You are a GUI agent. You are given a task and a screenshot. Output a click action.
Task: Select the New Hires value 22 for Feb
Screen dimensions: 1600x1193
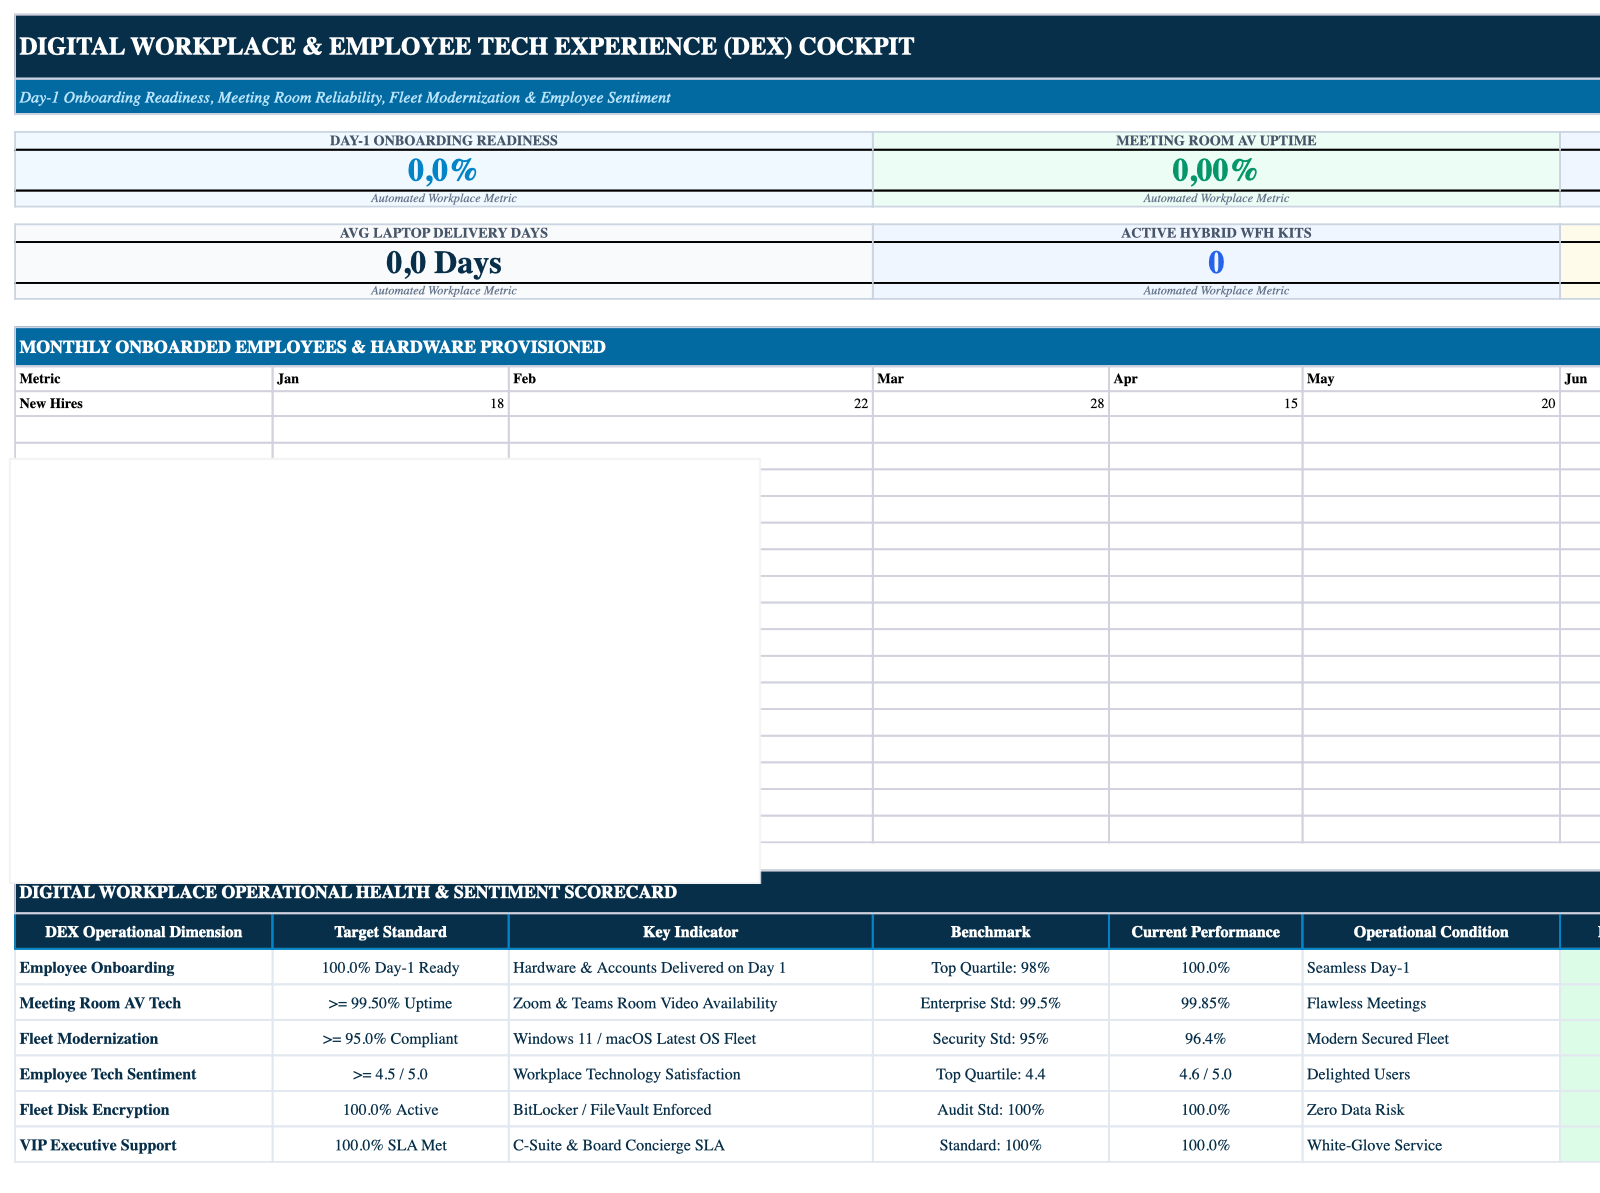click(691, 404)
